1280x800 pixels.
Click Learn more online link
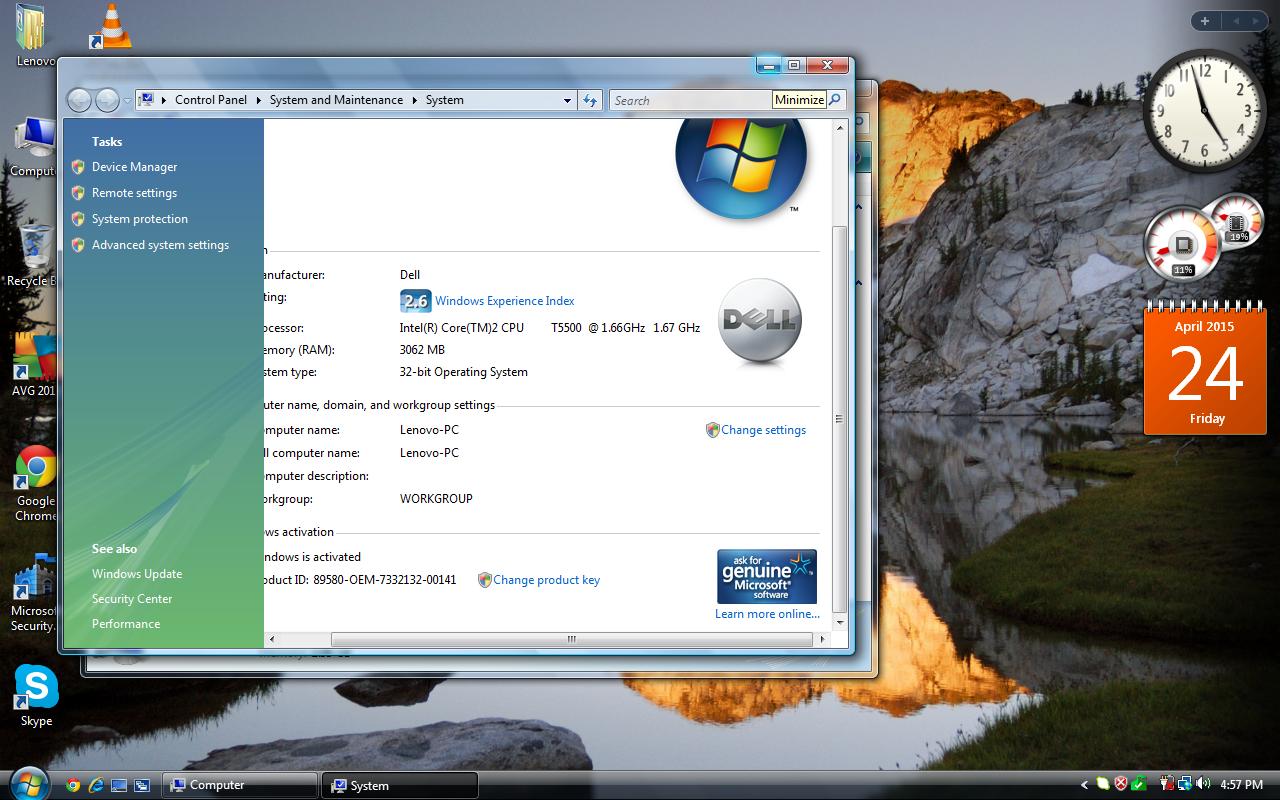(x=767, y=614)
